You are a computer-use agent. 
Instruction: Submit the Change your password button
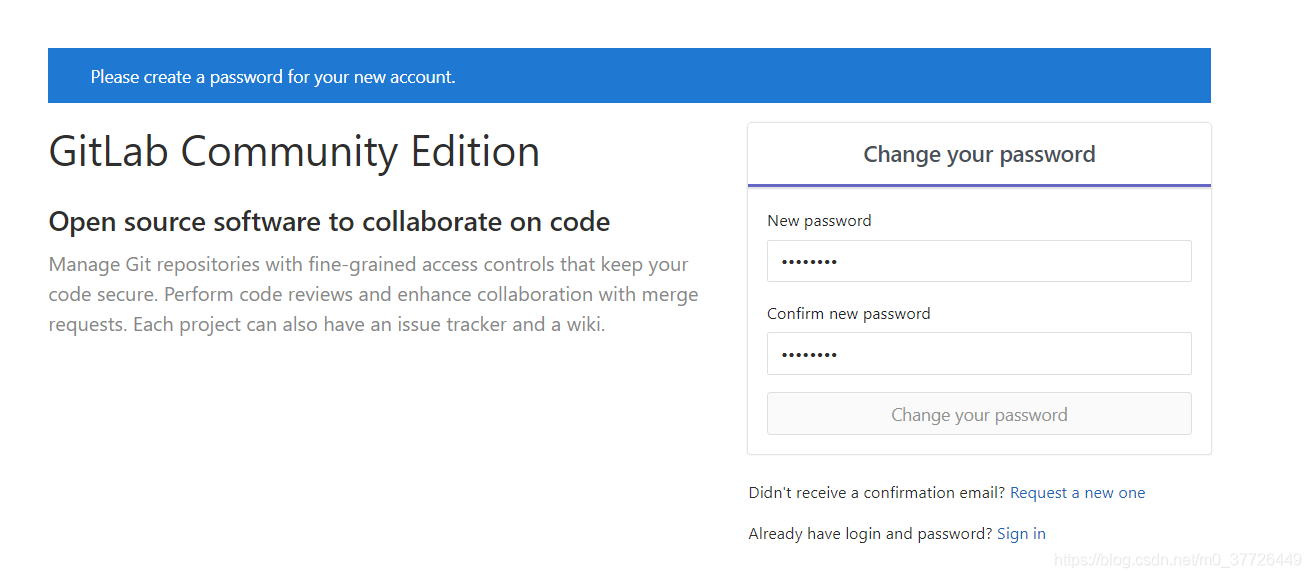(x=979, y=414)
